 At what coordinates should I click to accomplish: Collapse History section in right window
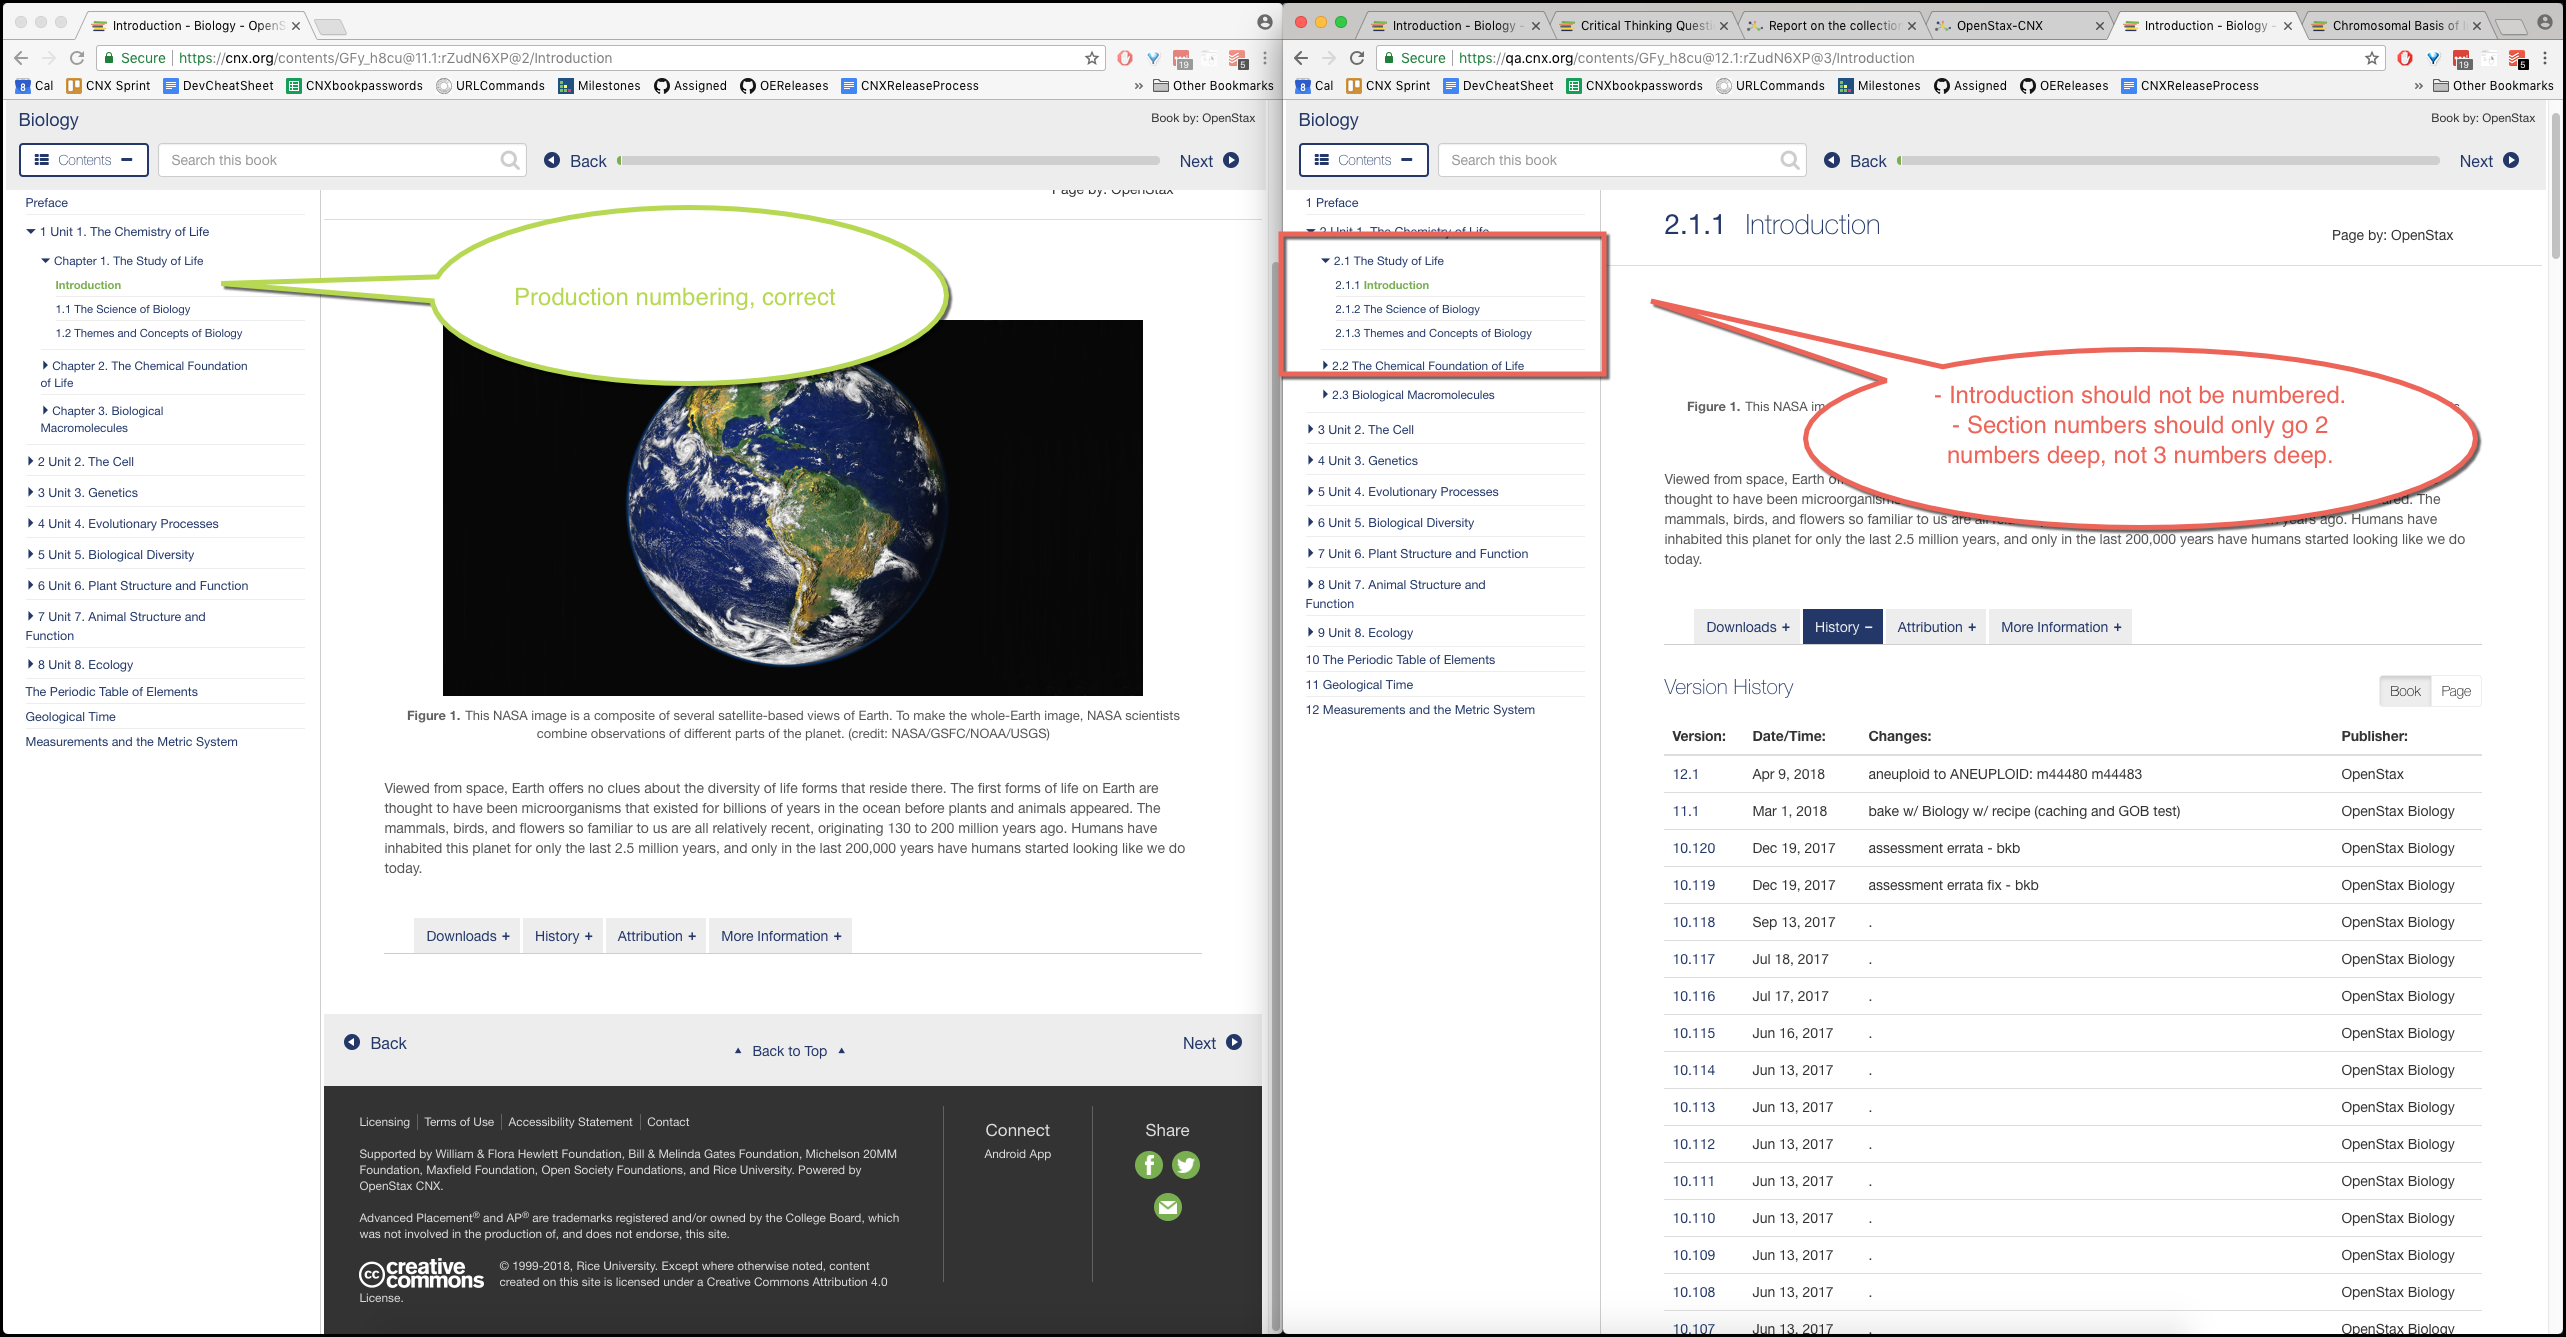pos(1842,627)
